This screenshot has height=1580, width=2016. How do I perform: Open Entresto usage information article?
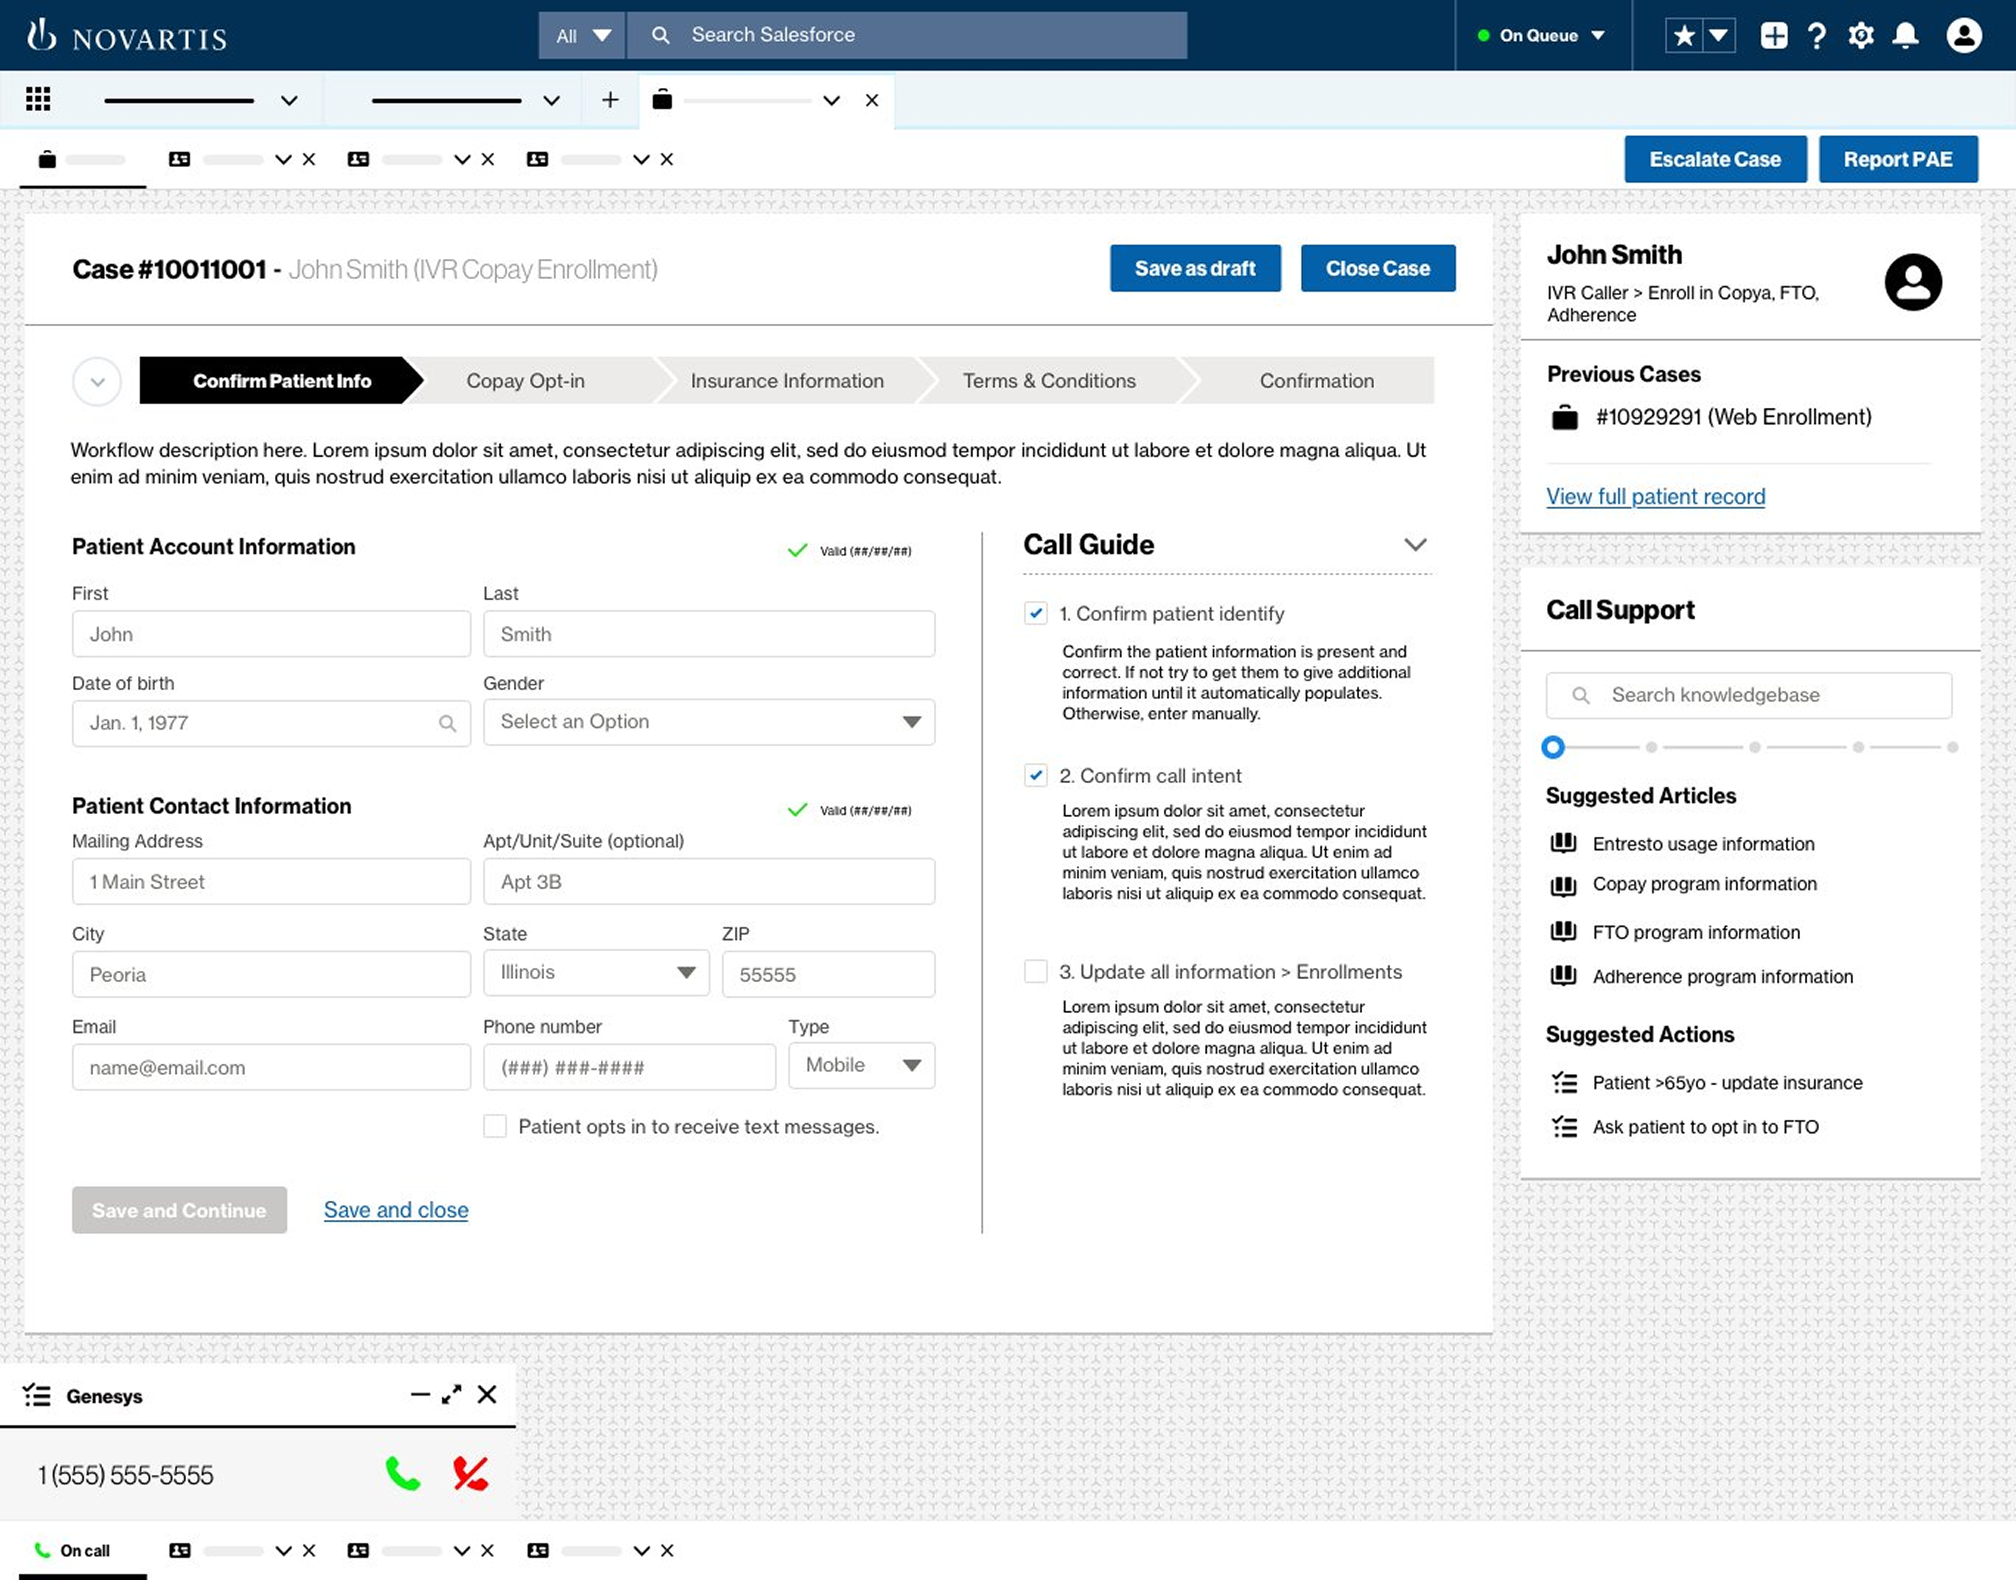1703,844
